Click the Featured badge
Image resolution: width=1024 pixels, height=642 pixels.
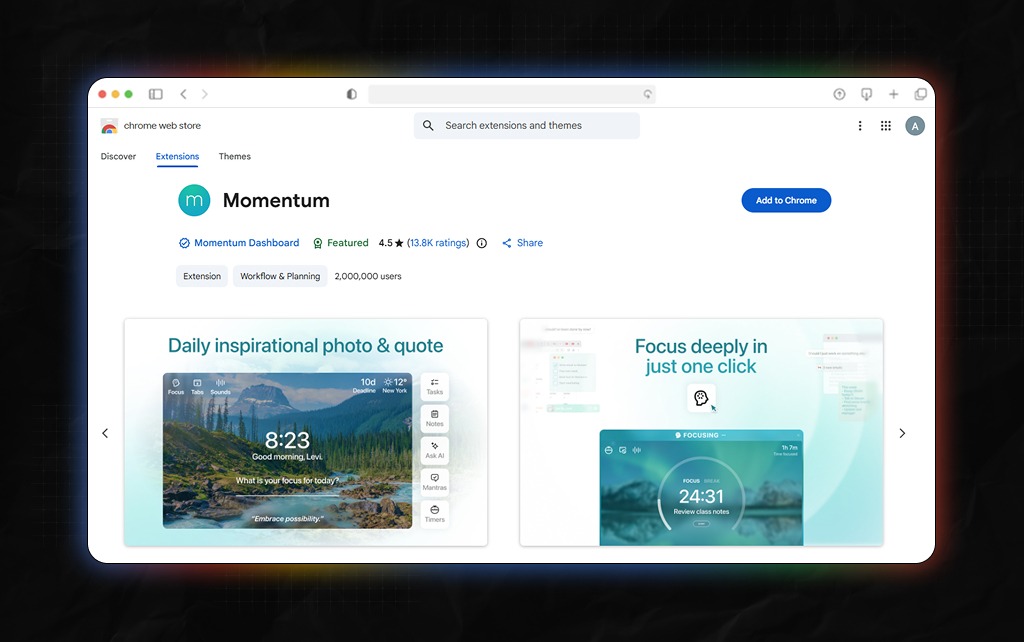340,243
